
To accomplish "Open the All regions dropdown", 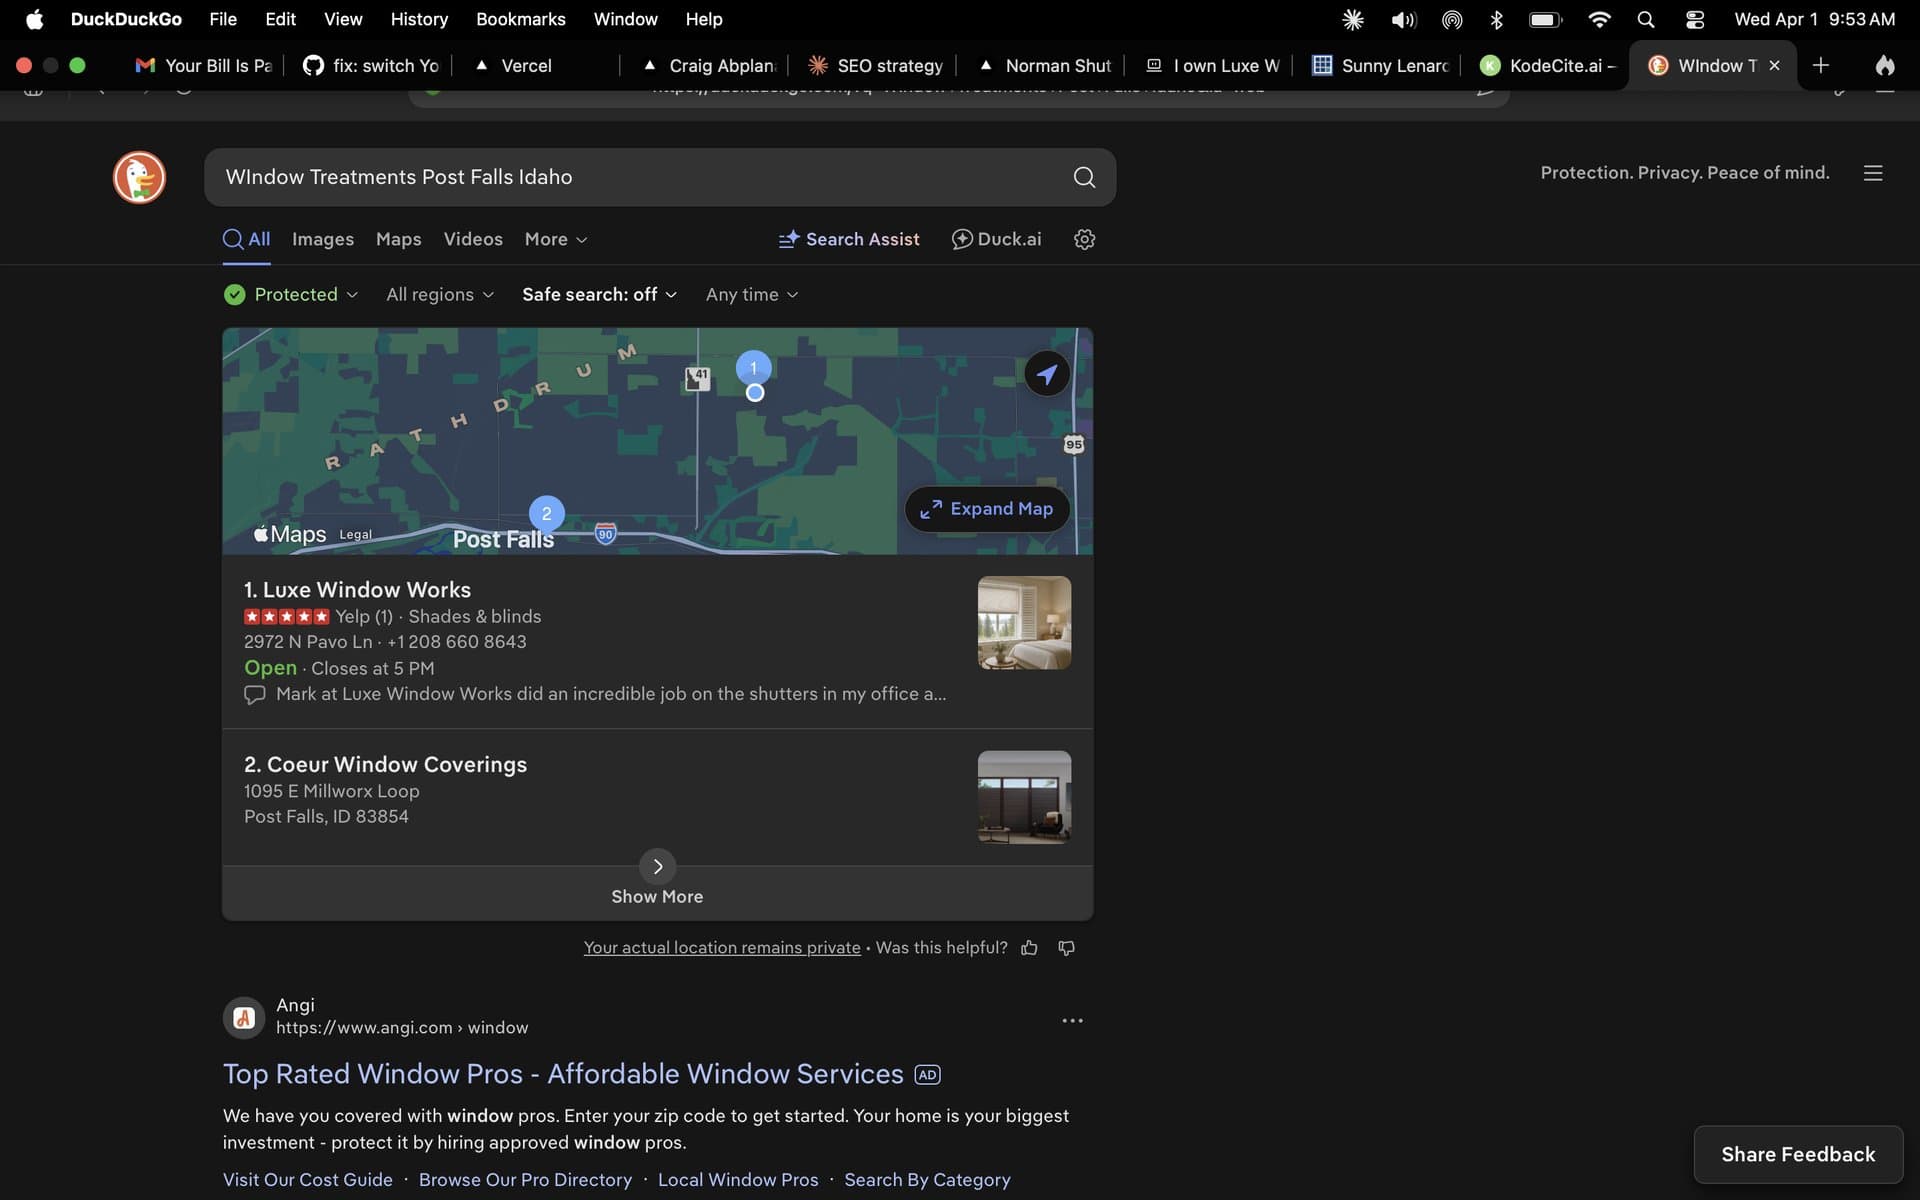I will tap(439, 294).
